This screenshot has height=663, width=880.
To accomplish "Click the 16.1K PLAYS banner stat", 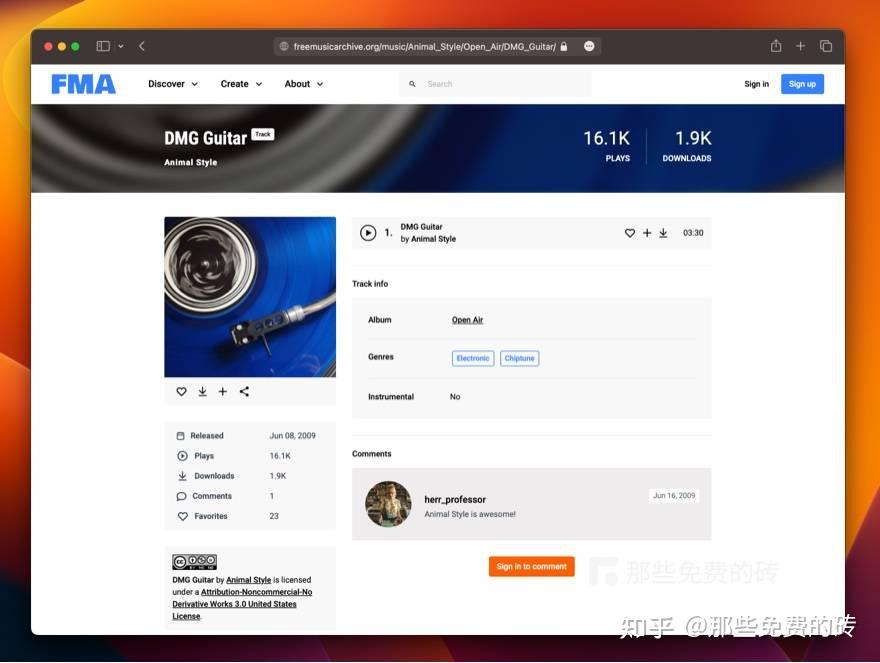I will tap(607, 145).
